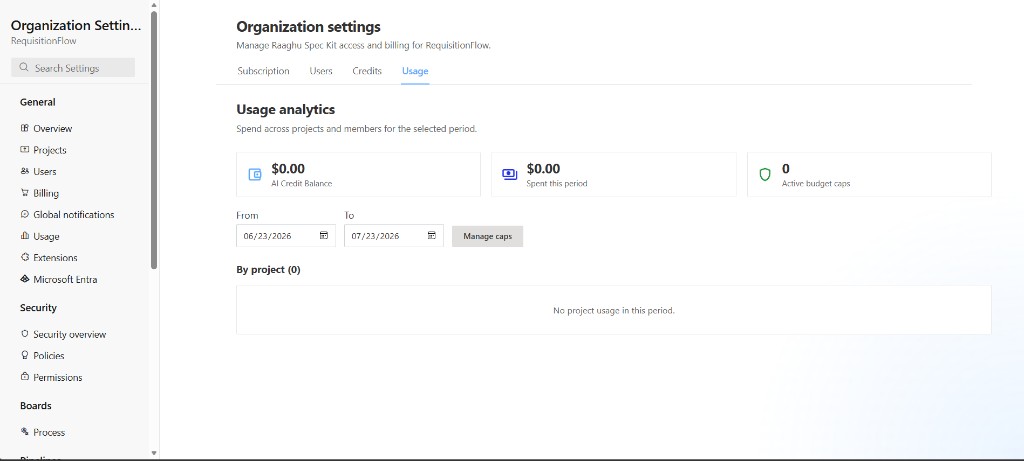Select the Projects sidebar icon
This screenshot has height=461, width=1024.
tap(25, 150)
